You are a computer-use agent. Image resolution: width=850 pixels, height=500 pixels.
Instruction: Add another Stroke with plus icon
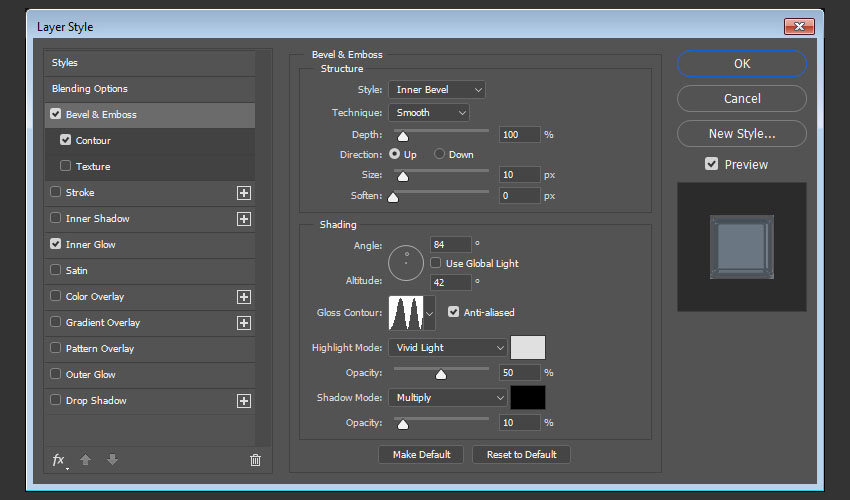tap(243, 193)
